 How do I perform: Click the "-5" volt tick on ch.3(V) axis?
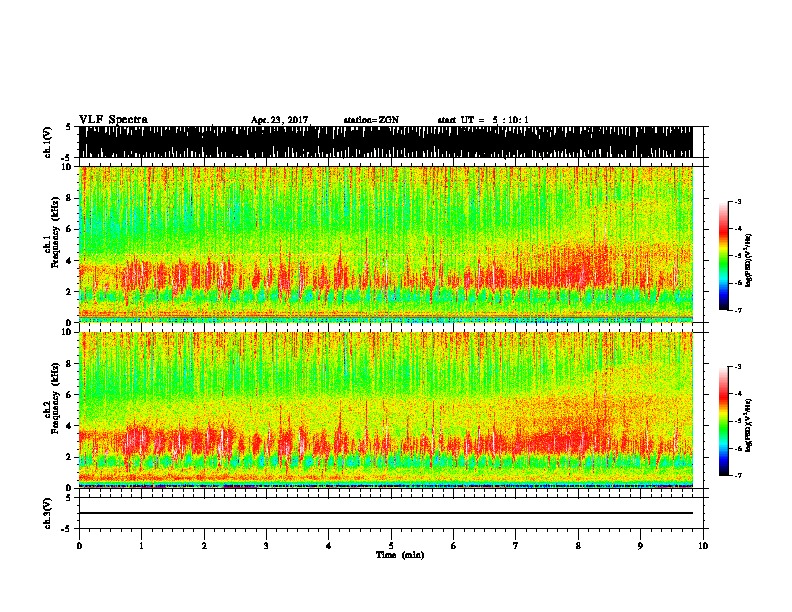pyautogui.click(x=67, y=529)
